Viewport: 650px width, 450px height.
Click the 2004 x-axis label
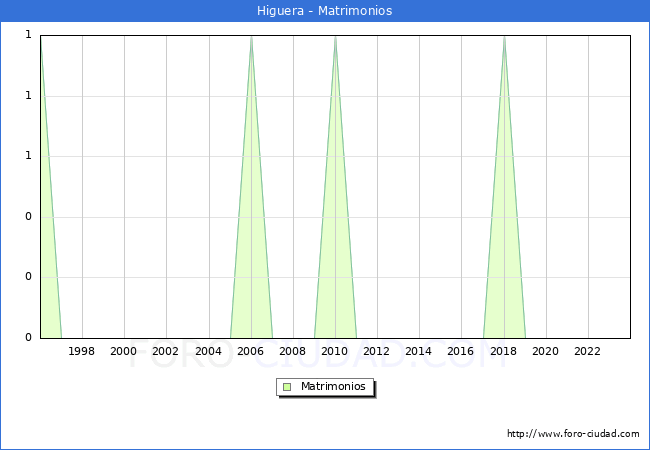209,351
